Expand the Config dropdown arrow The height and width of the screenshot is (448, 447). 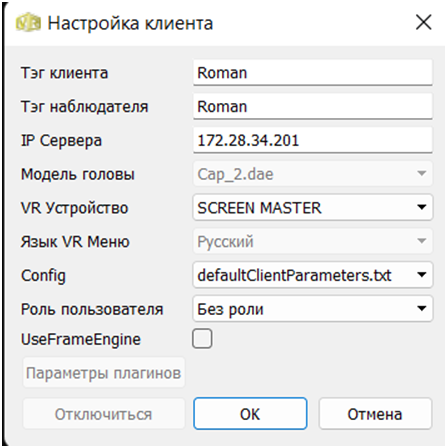[422, 275]
